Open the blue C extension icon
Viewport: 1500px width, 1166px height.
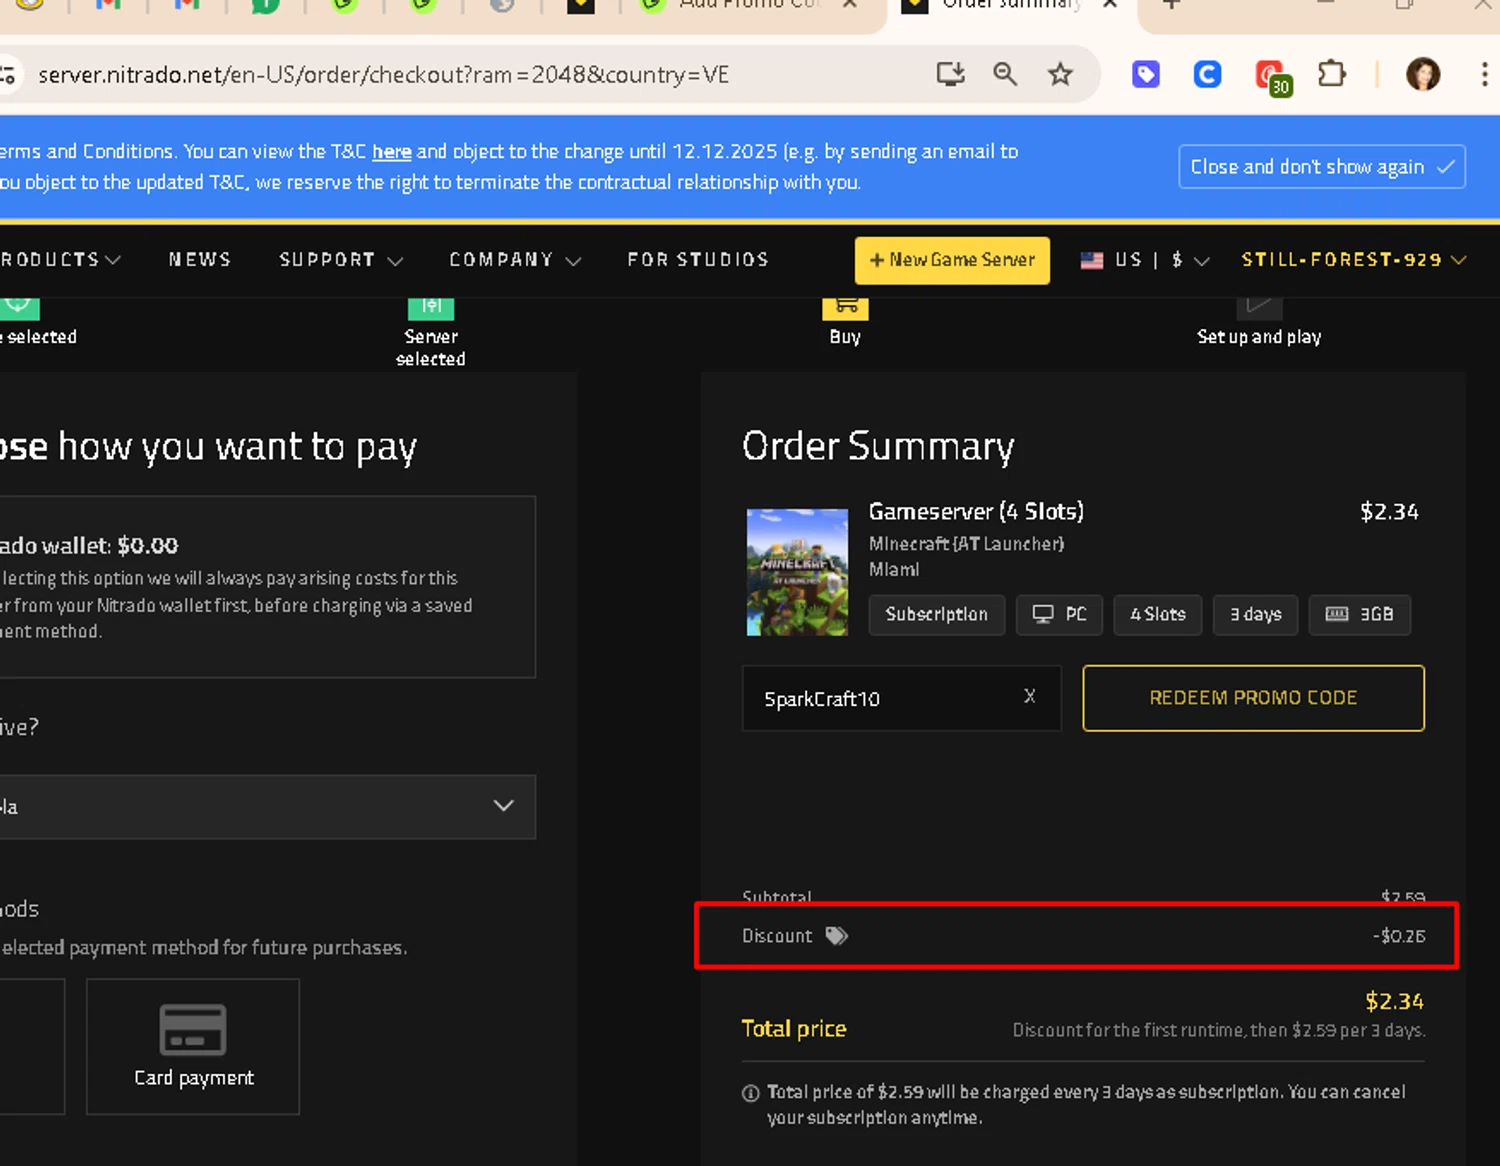(x=1208, y=74)
